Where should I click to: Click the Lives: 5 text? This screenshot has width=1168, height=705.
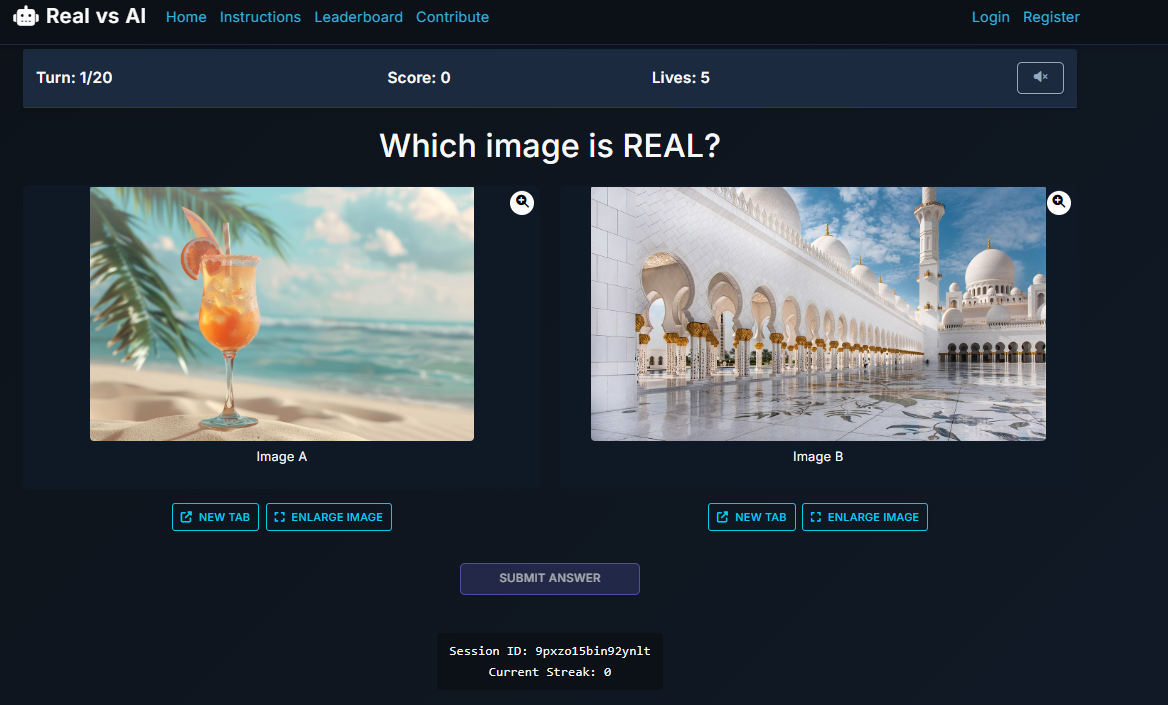coord(681,78)
